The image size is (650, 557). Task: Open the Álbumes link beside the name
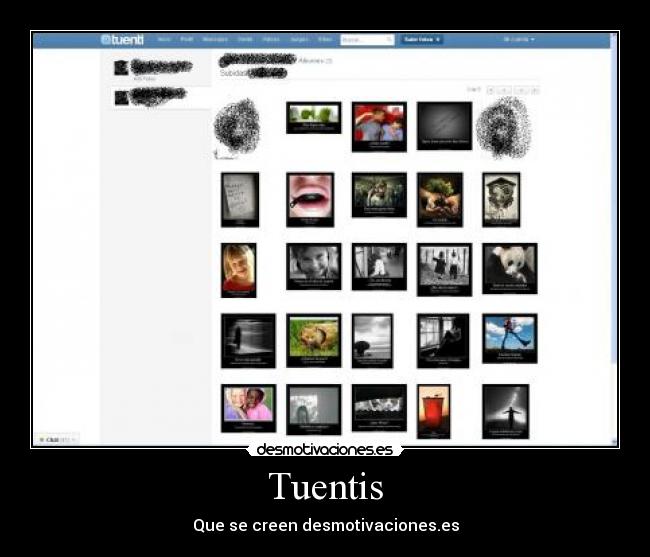point(315,61)
